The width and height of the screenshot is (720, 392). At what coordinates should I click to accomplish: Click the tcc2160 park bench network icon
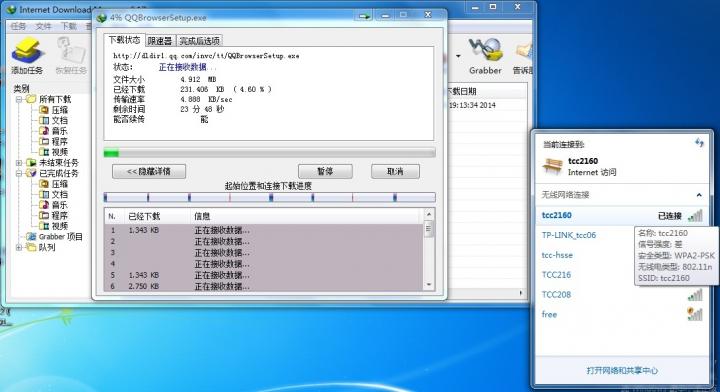pos(553,166)
